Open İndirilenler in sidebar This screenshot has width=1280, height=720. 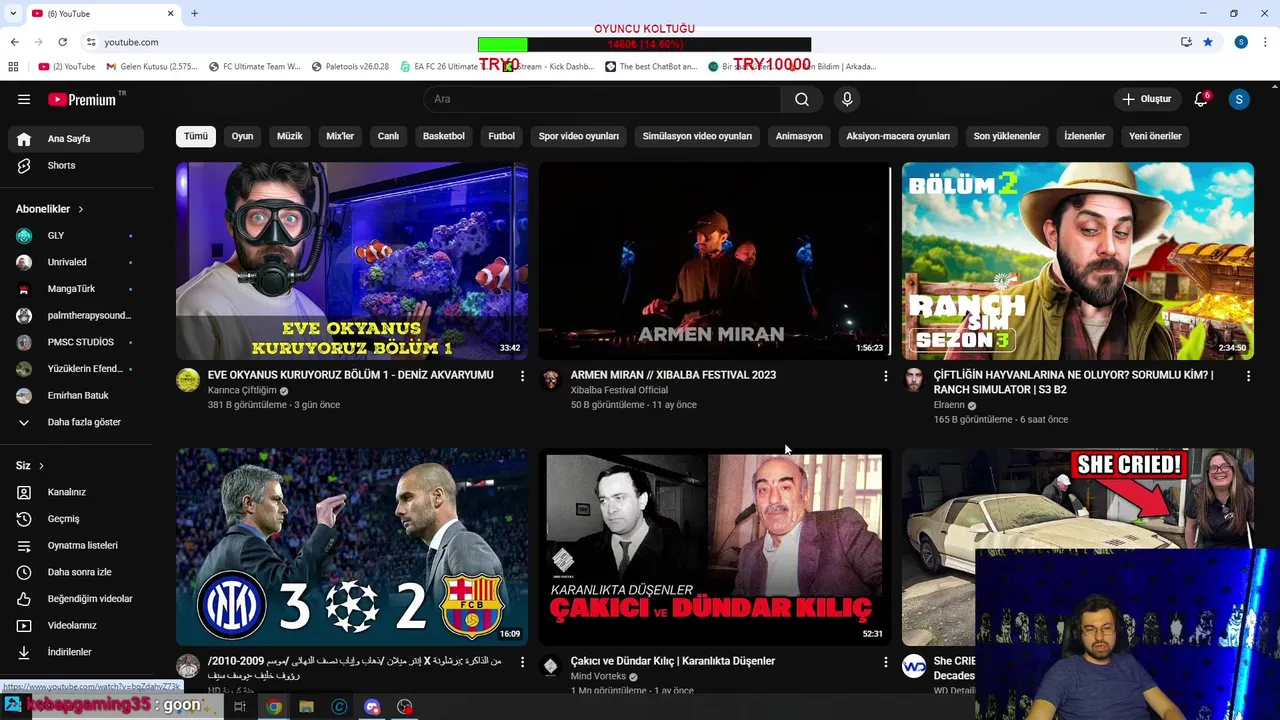tap(76, 652)
